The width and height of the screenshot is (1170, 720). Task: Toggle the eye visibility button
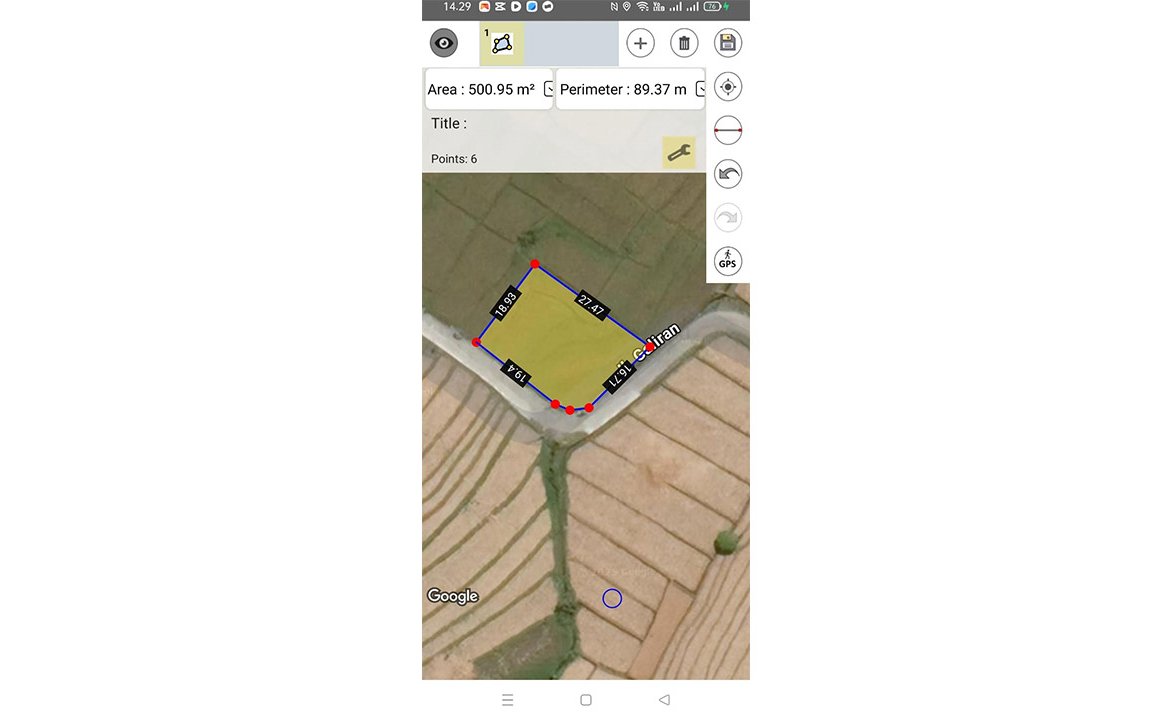point(444,43)
